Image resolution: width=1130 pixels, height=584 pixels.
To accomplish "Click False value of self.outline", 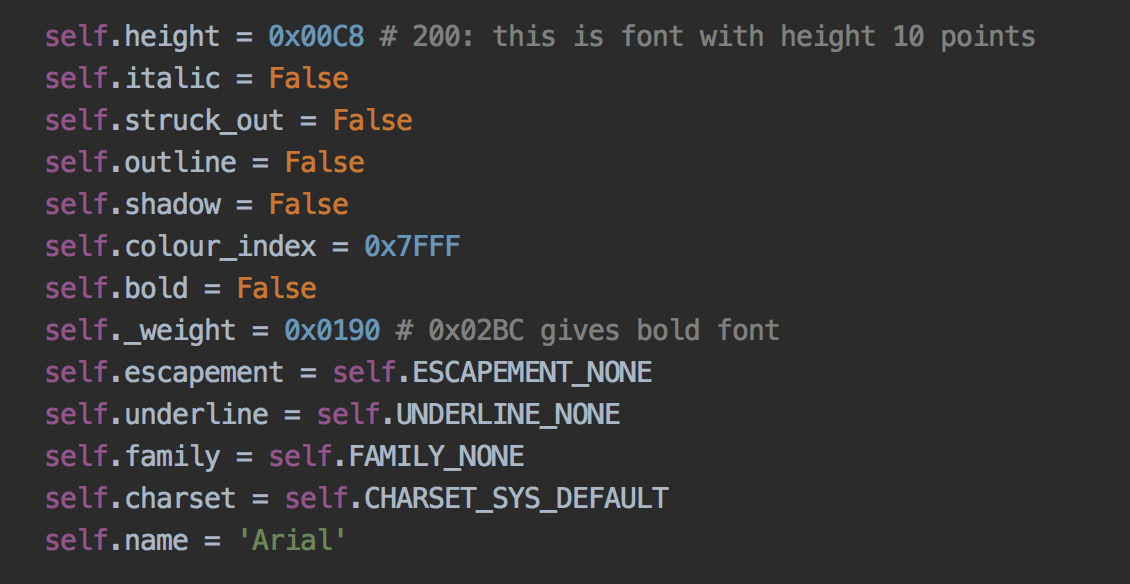I will pos(324,162).
